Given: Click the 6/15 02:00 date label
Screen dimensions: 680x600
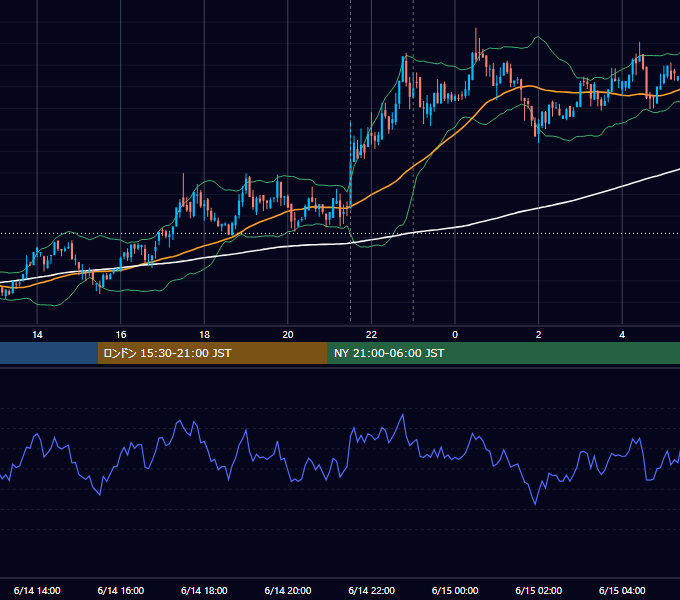Looking at the screenshot, I should 539,590.
